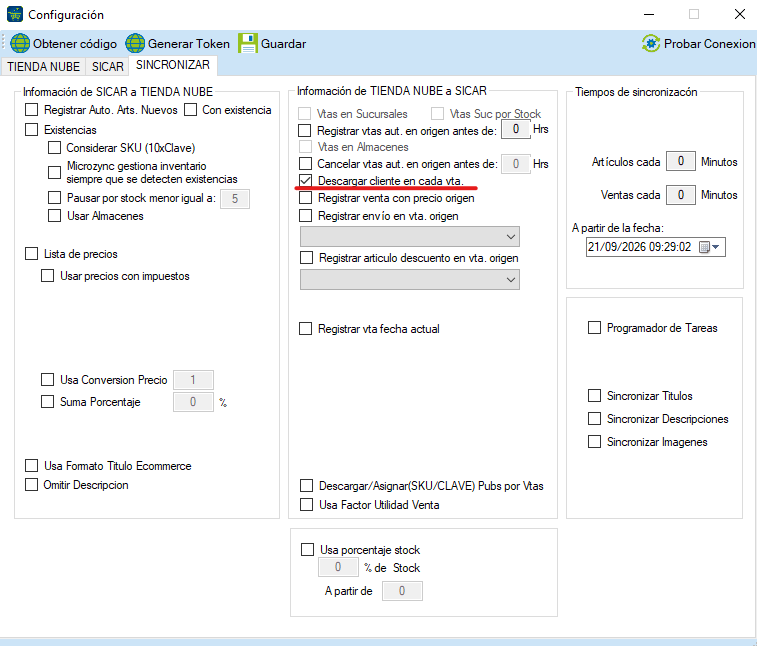Check Sincronizar Descripciones
Image resolution: width=757 pixels, height=646 pixels.
pos(594,419)
